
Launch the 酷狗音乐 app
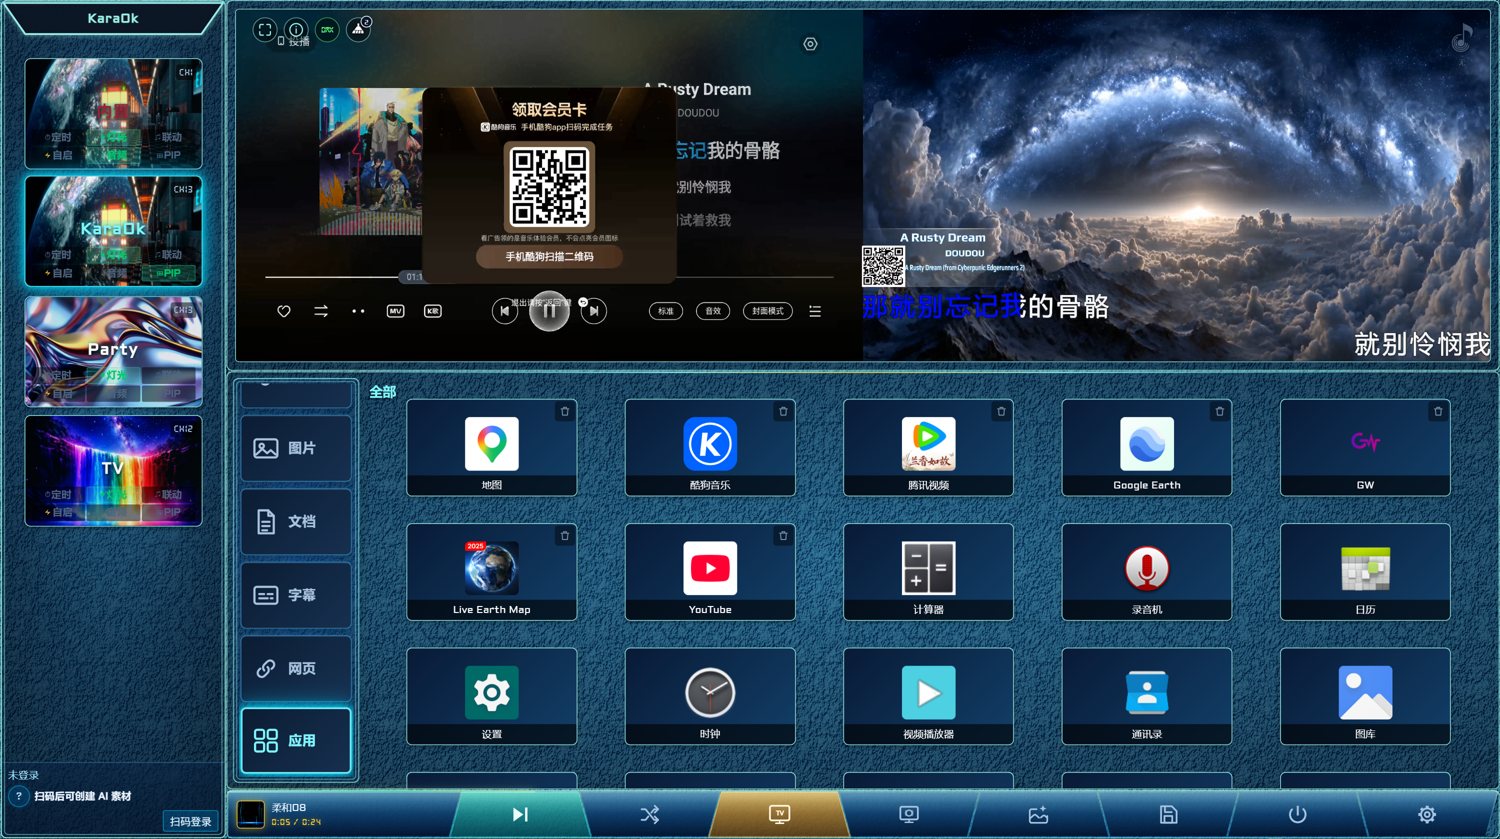710,448
